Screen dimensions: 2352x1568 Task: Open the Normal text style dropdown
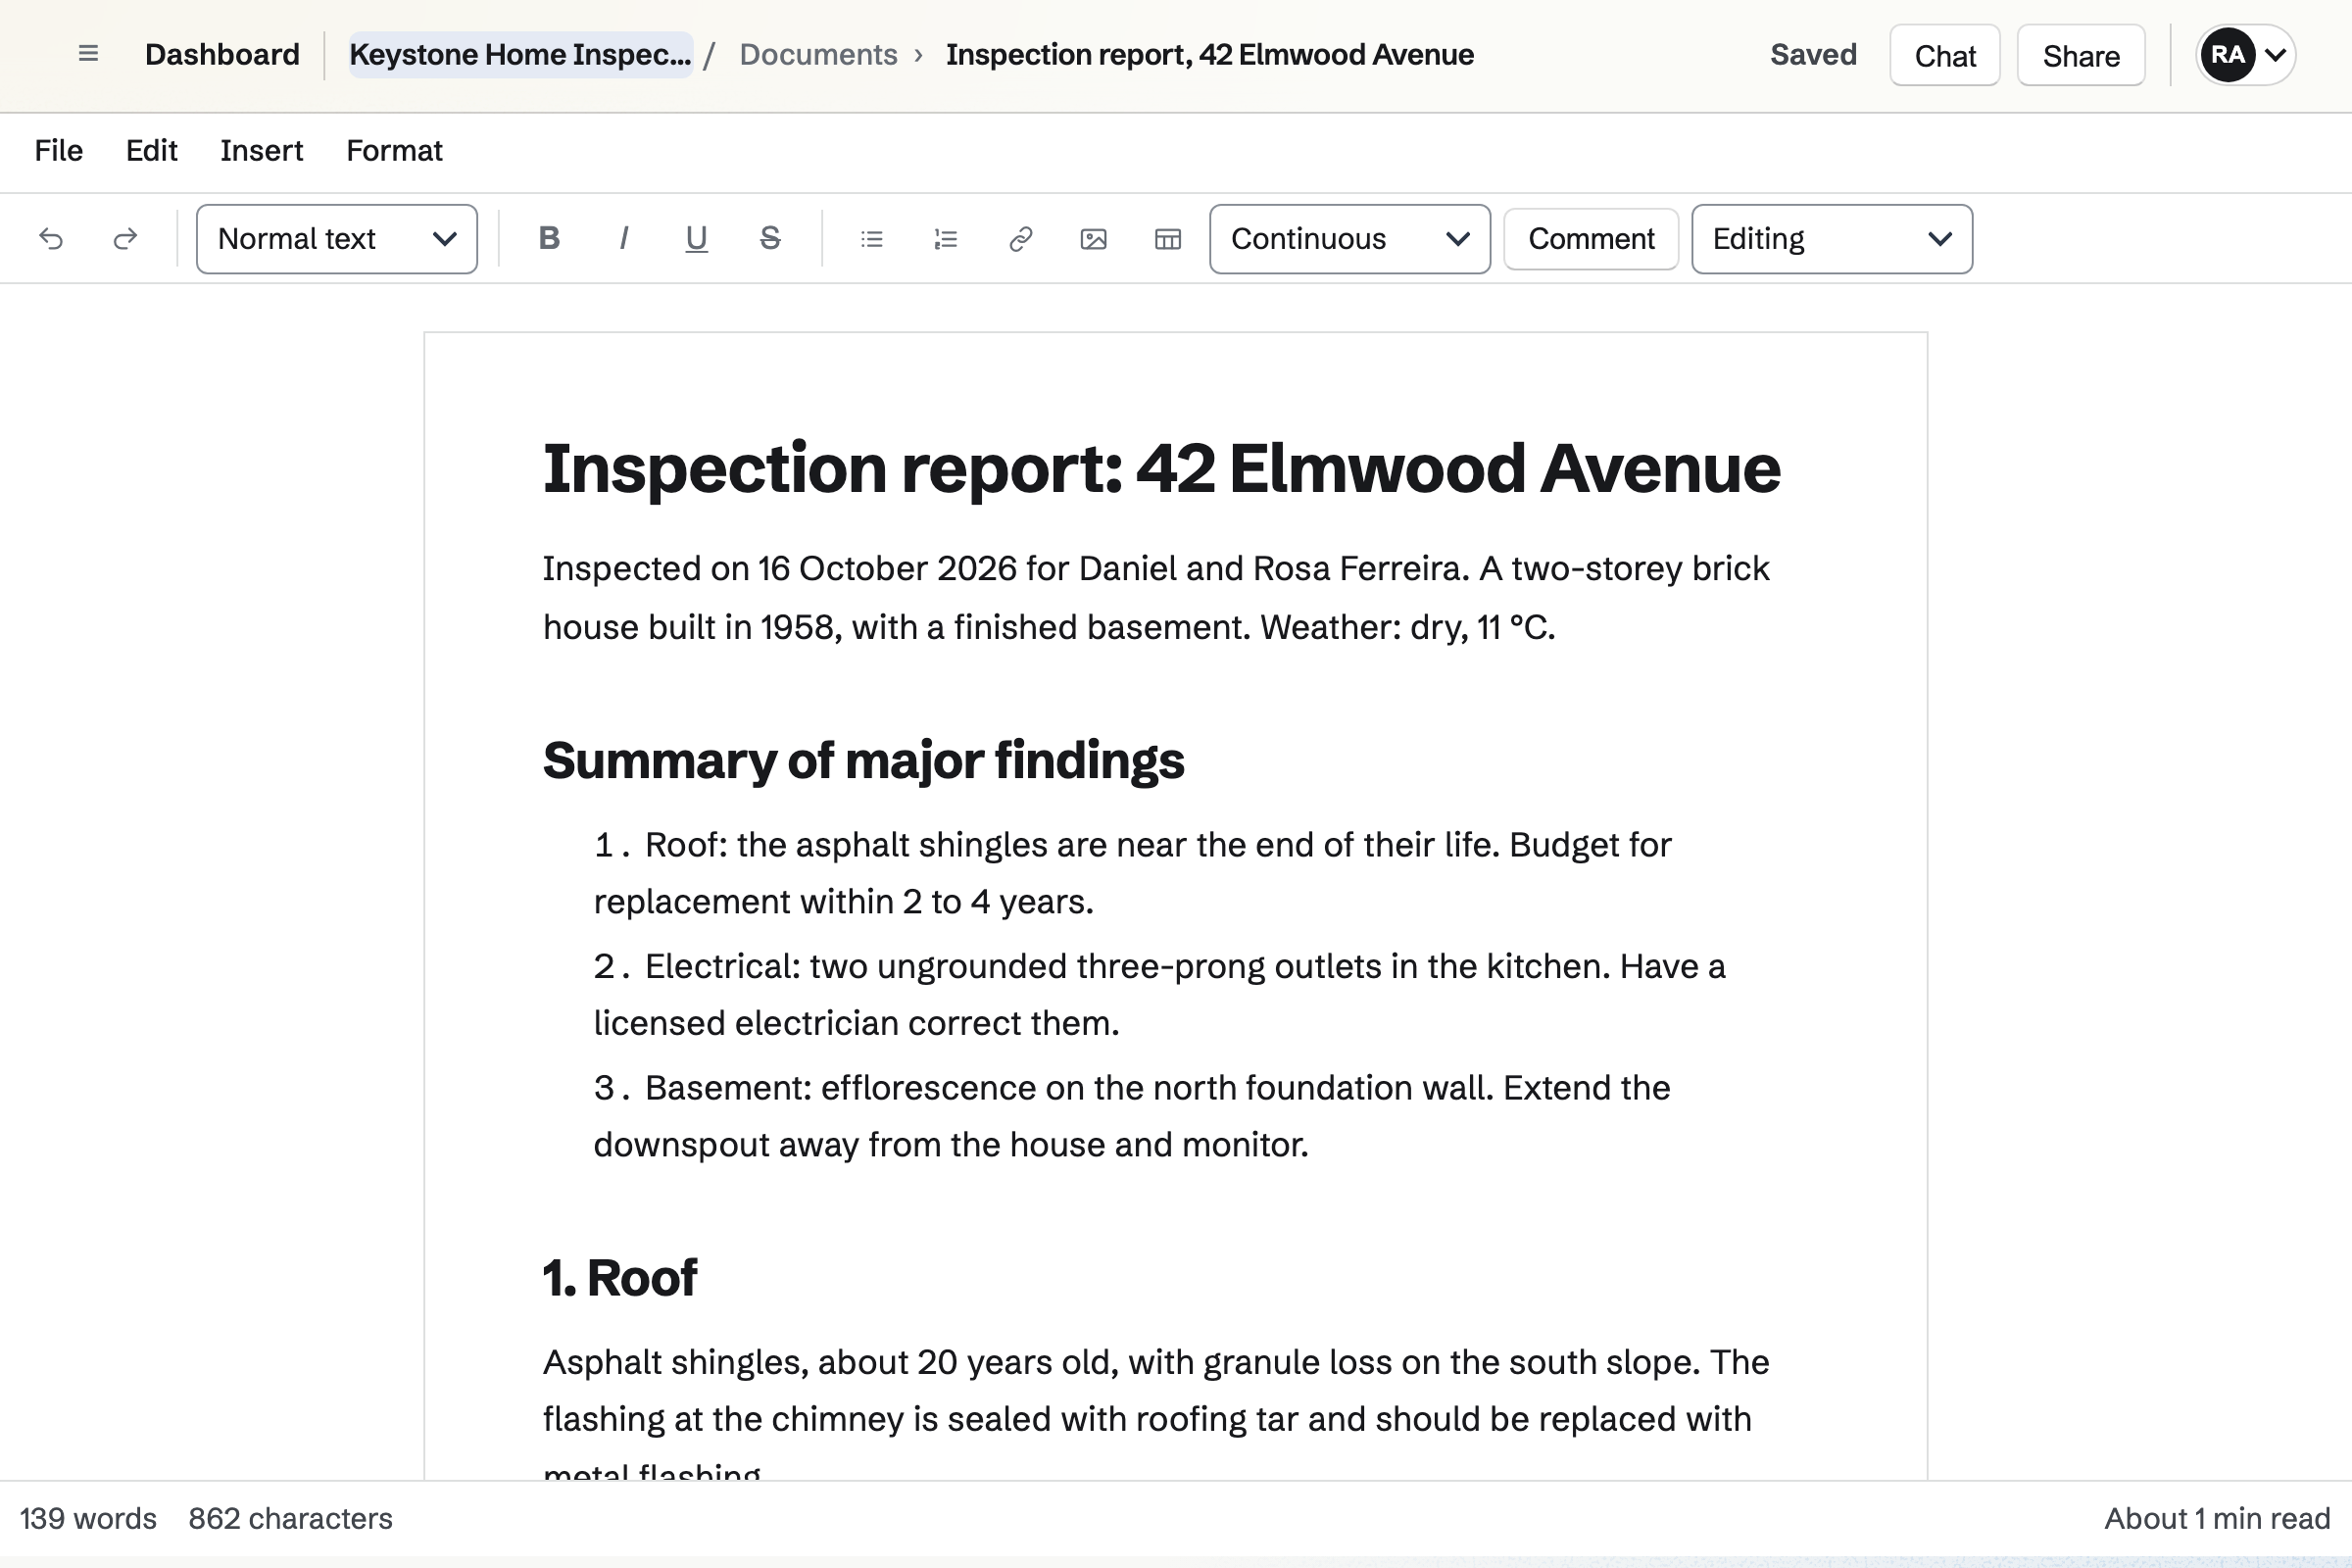tap(337, 239)
